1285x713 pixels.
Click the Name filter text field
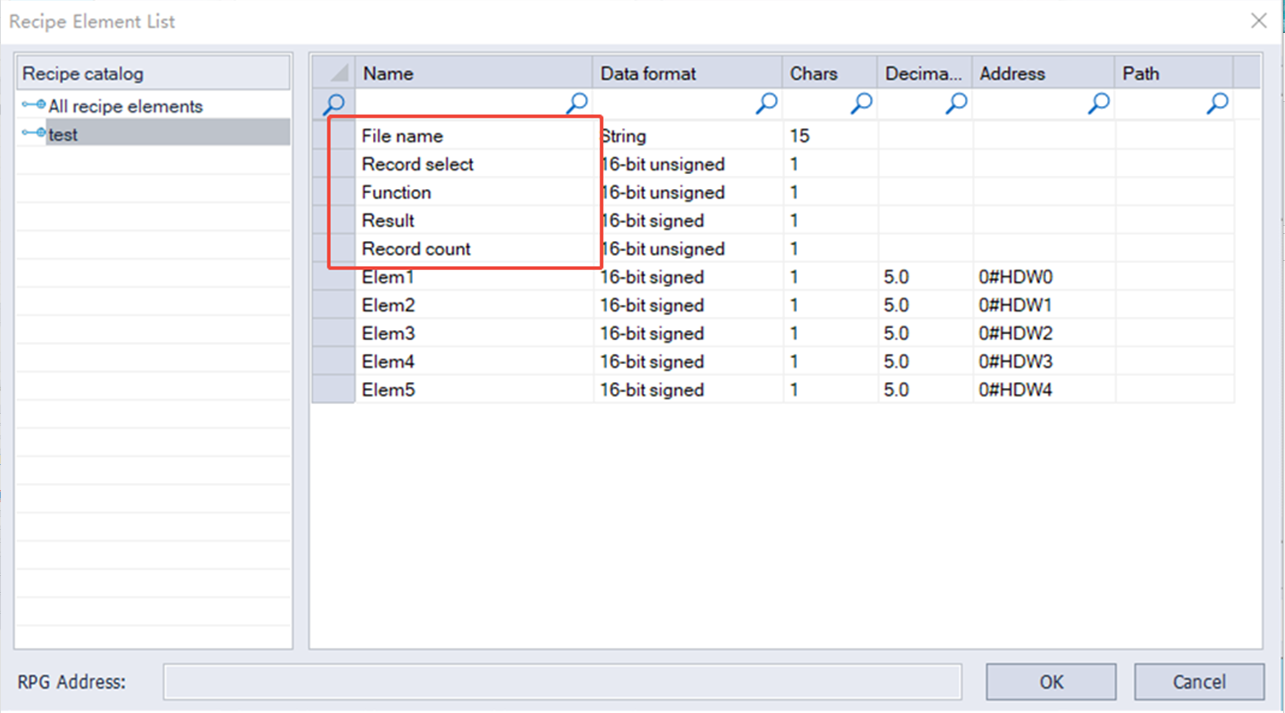click(460, 103)
